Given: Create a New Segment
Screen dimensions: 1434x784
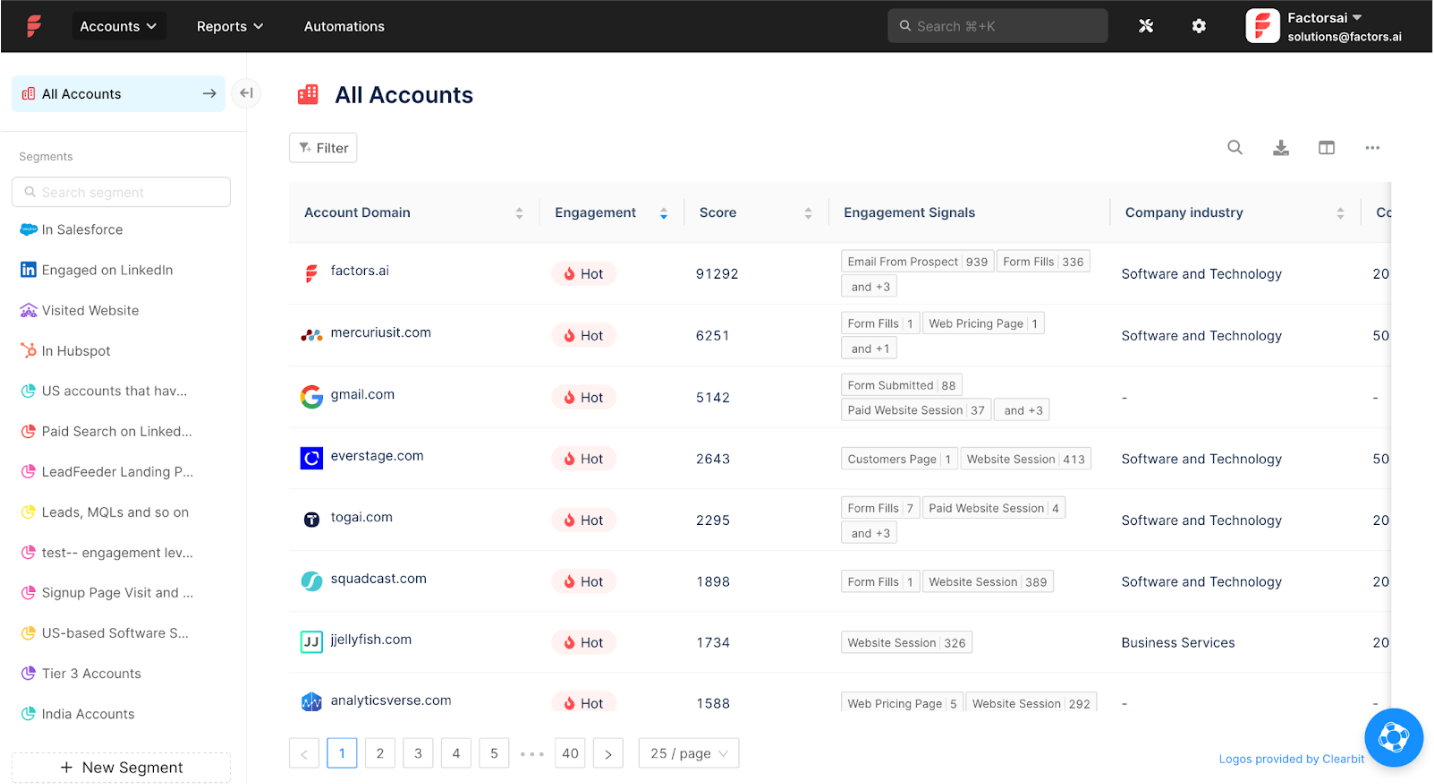Looking at the screenshot, I should (120, 767).
